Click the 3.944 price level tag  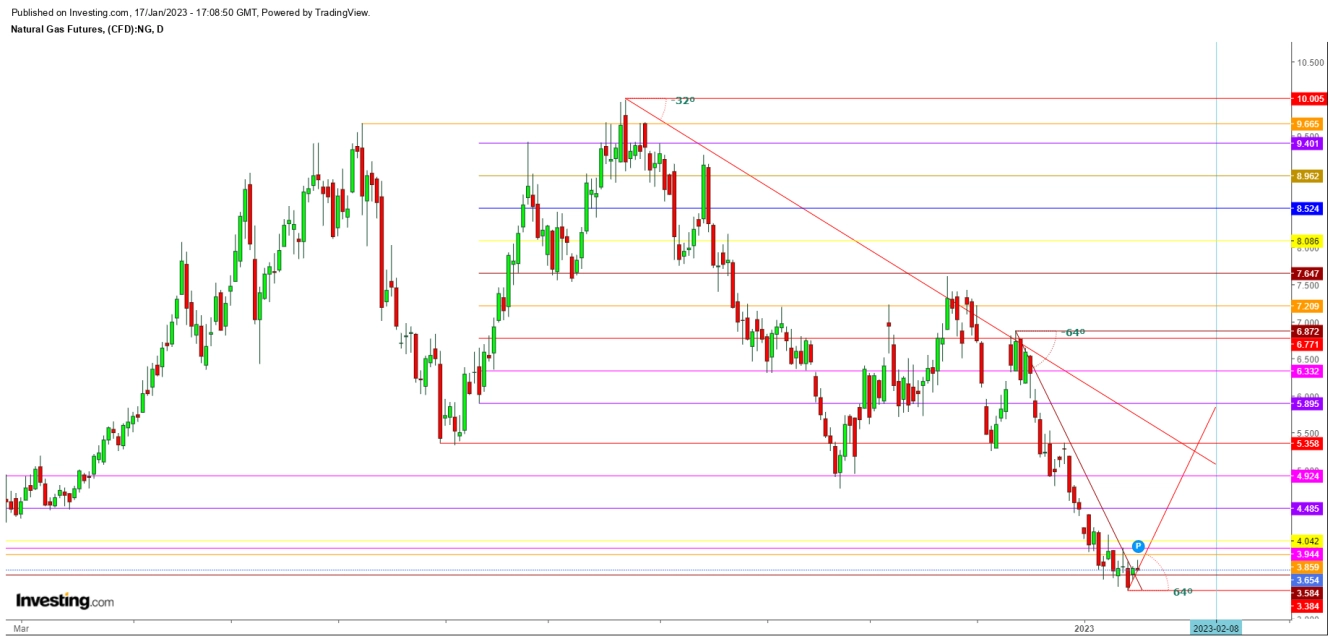click(1309, 554)
